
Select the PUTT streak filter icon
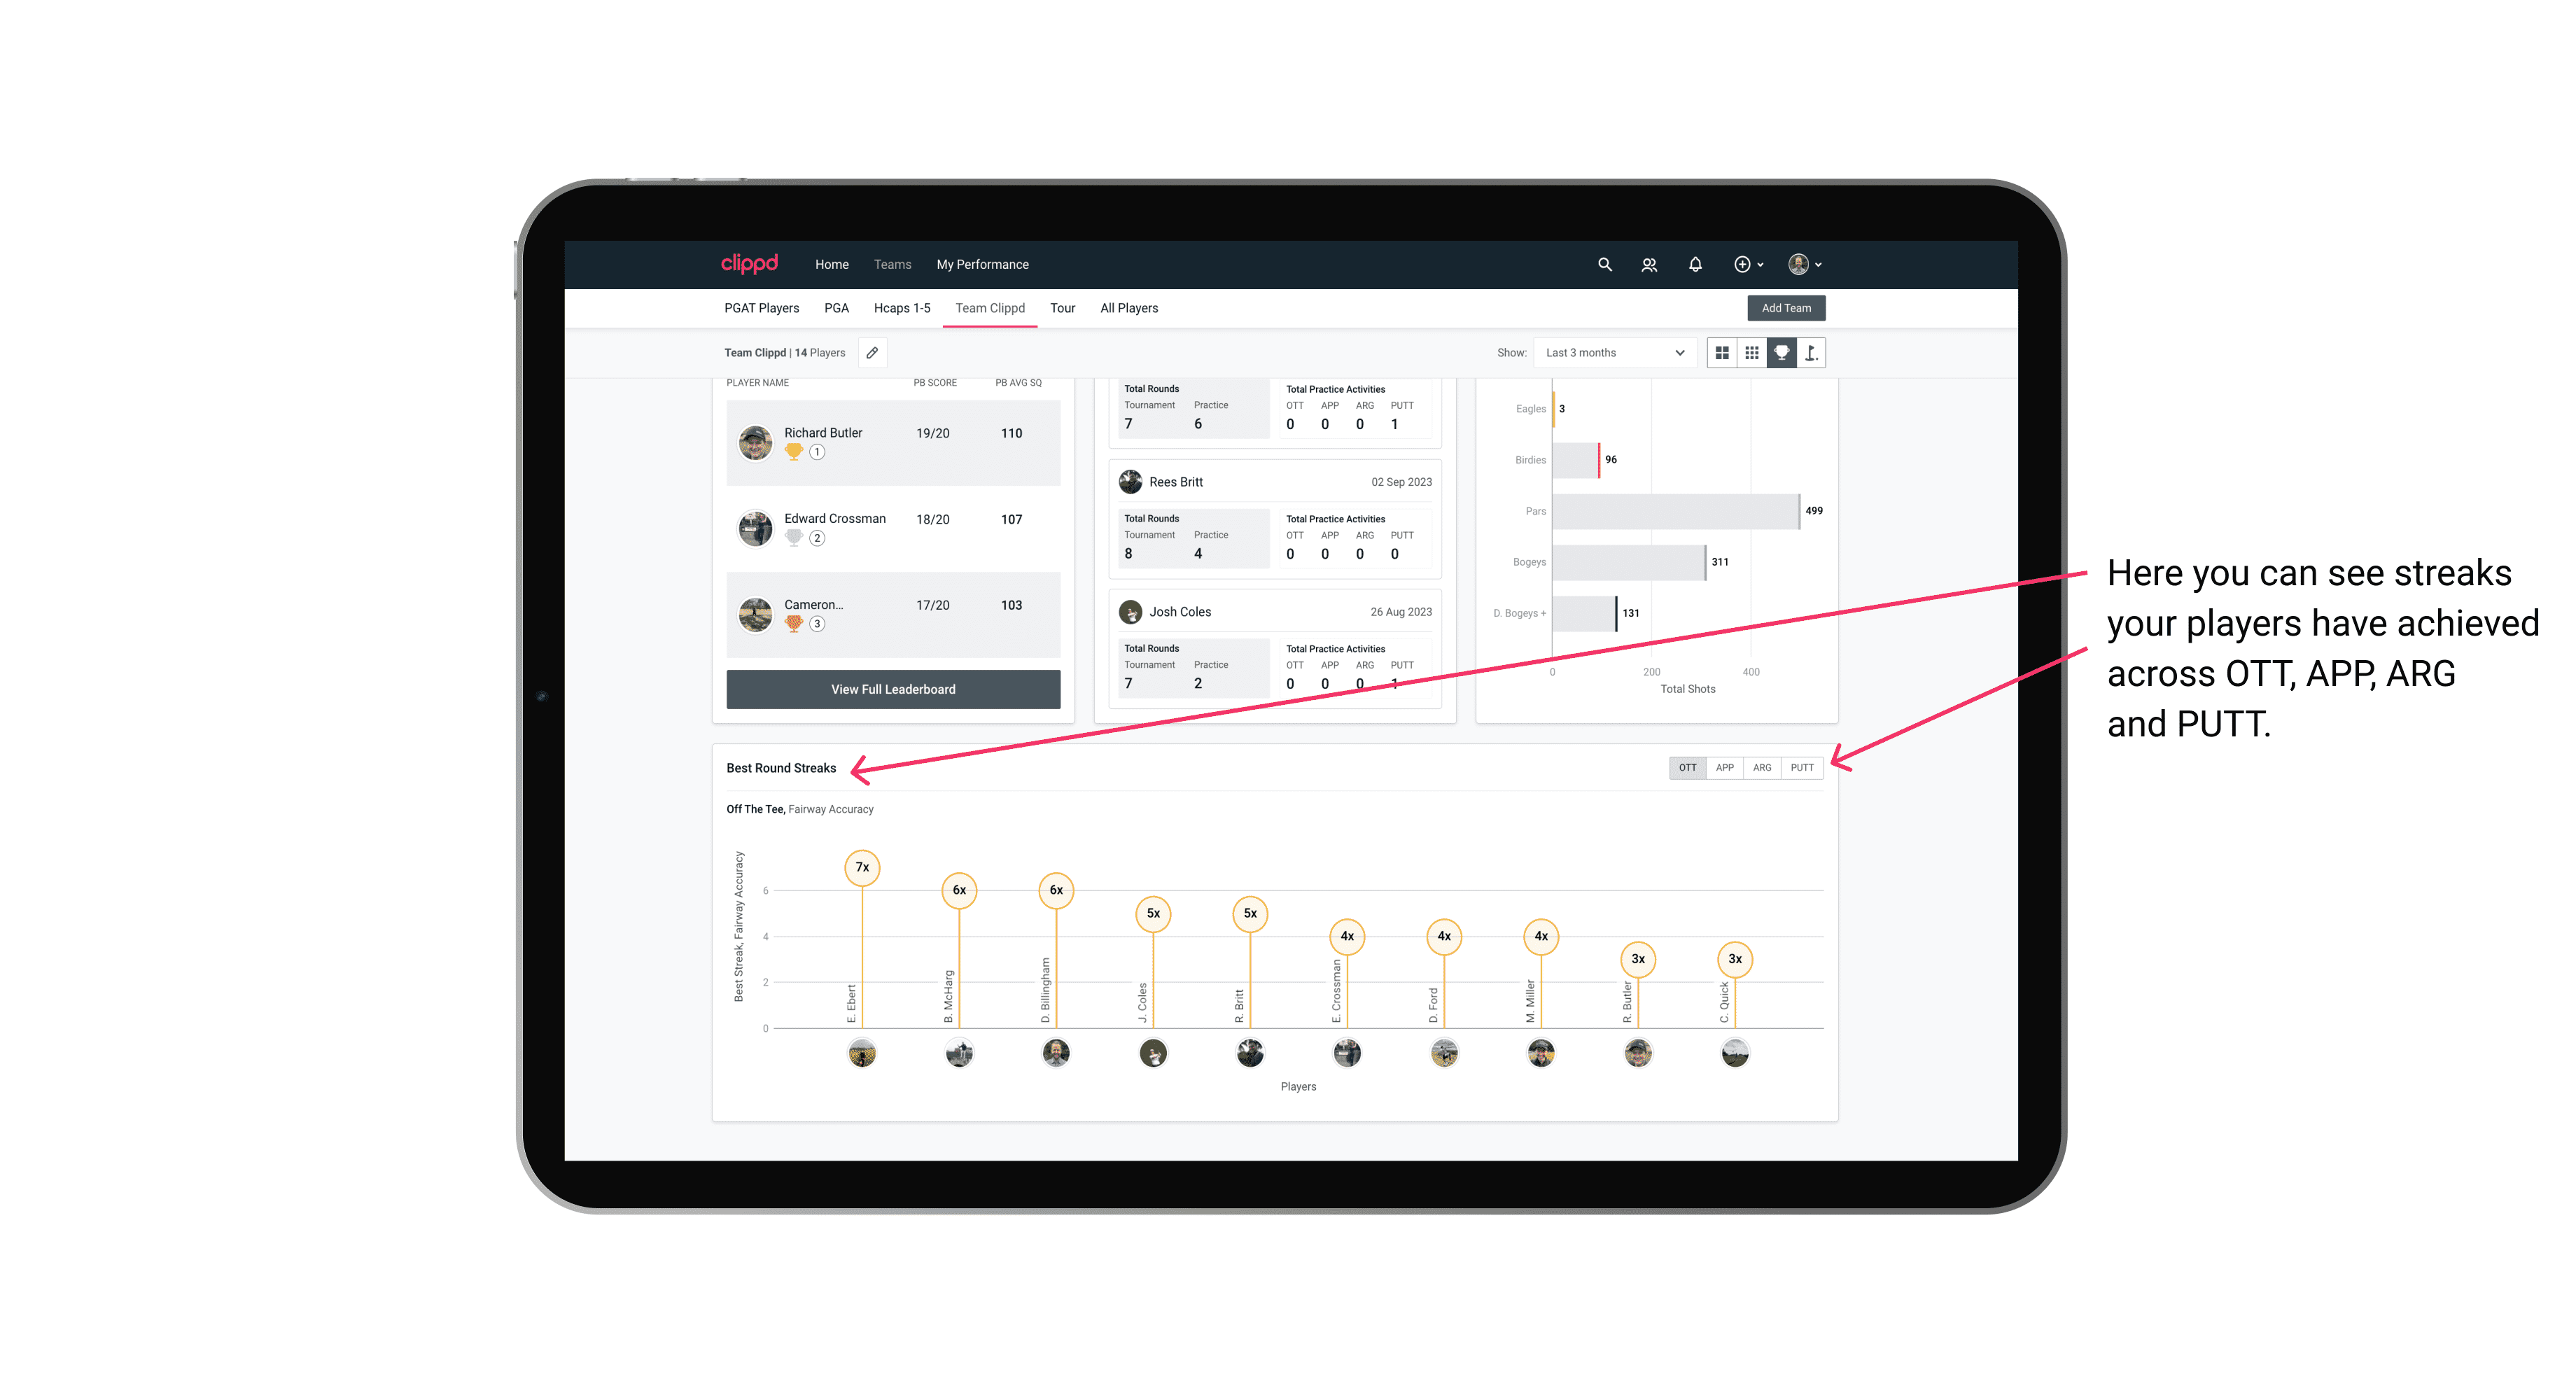(1803, 766)
